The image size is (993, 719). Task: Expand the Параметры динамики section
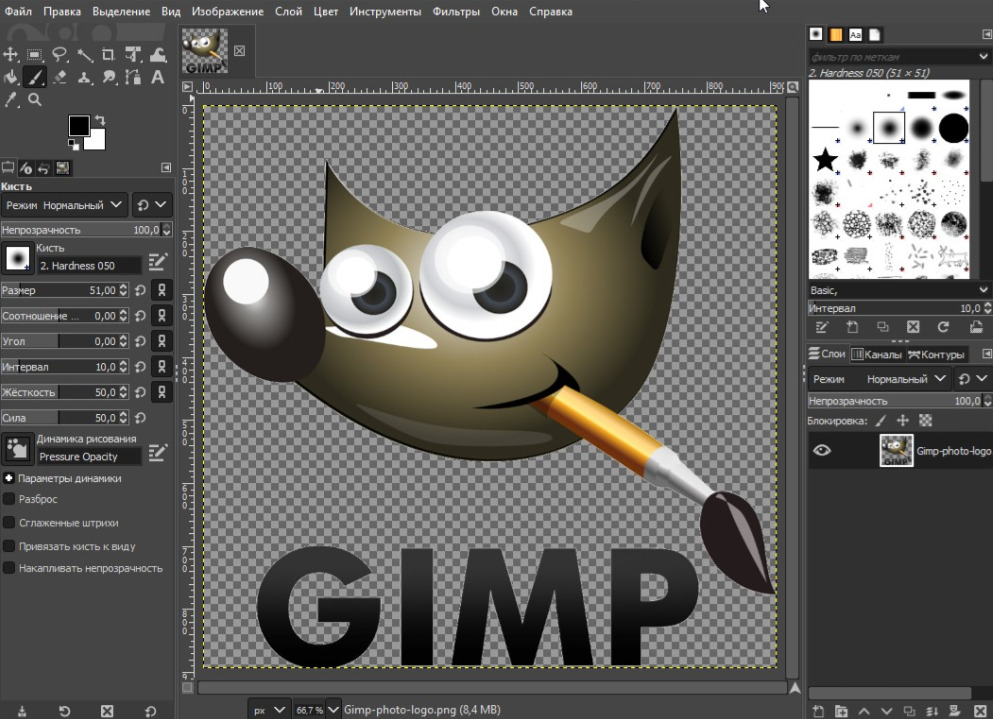(x=9, y=478)
